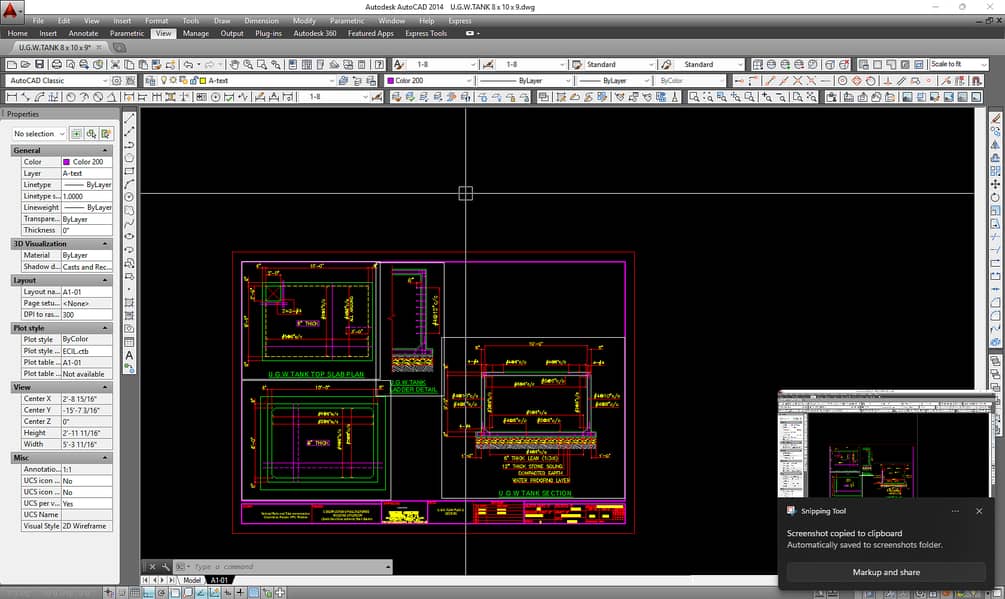Viewport: 1005px width, 599px height.
Task: Open the Layer Properties Manager icon
Action: click(x=151, y=81)
